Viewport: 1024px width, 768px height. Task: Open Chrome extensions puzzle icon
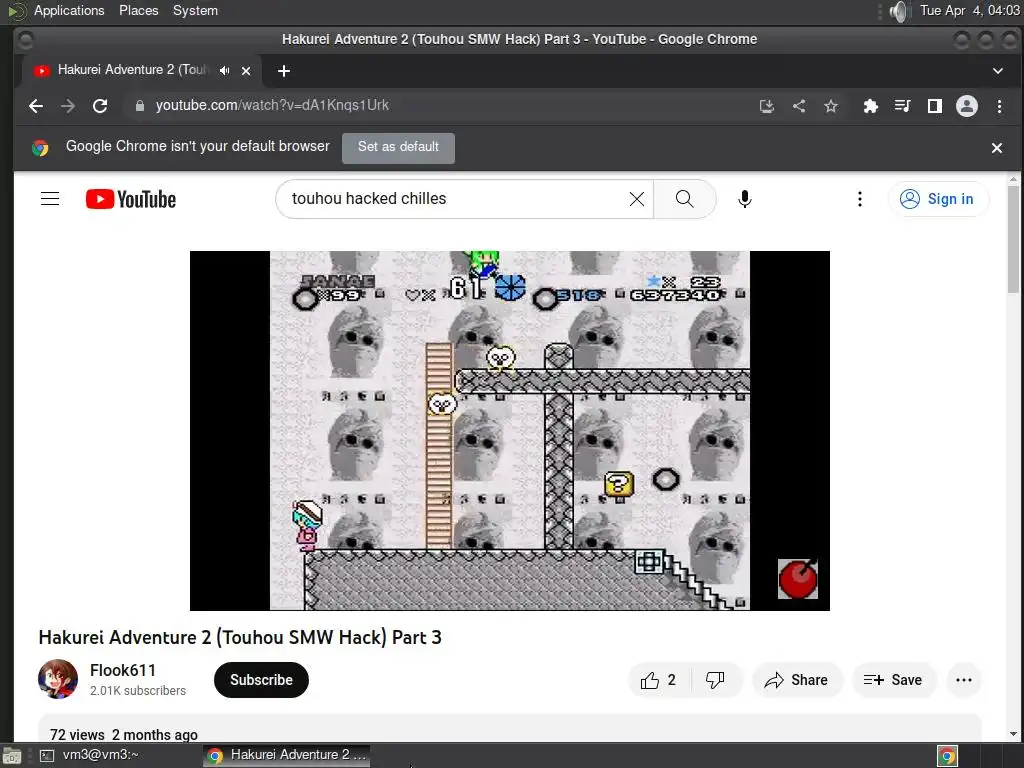pyautogui.click(x=871, y=106)
